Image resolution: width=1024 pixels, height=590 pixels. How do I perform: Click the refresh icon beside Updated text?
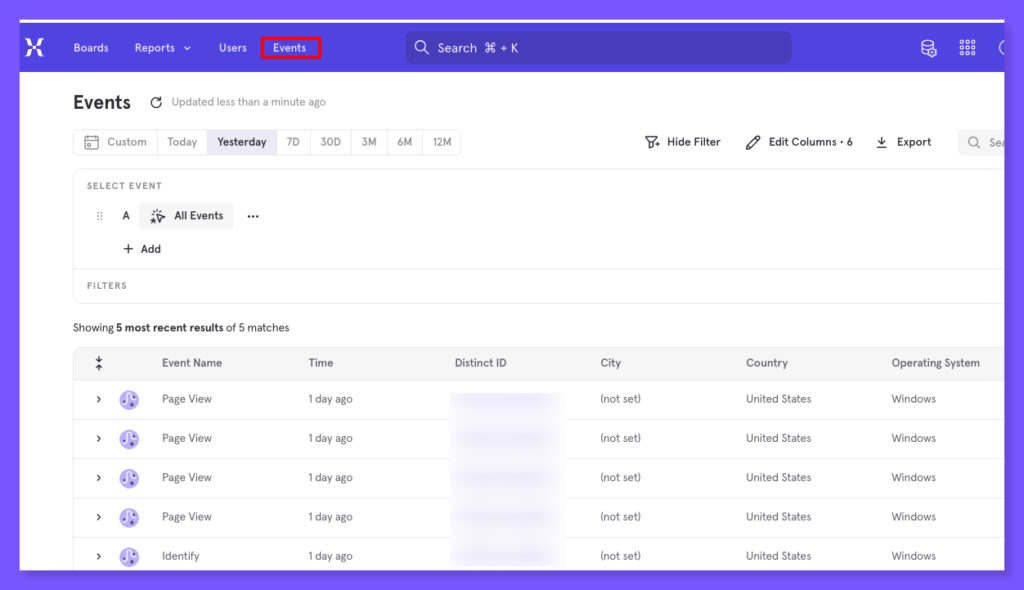[x=156, y=102]
